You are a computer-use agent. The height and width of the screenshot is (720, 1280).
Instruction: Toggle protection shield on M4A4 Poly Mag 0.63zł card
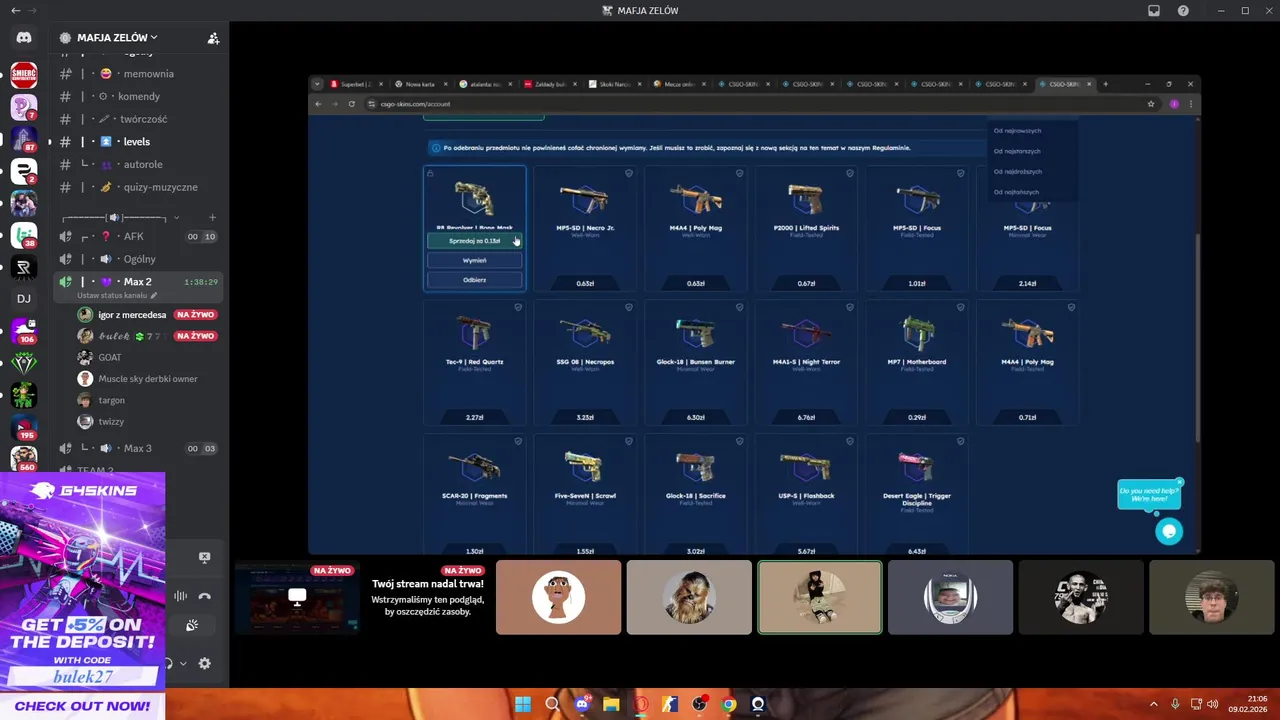(739, 173)
